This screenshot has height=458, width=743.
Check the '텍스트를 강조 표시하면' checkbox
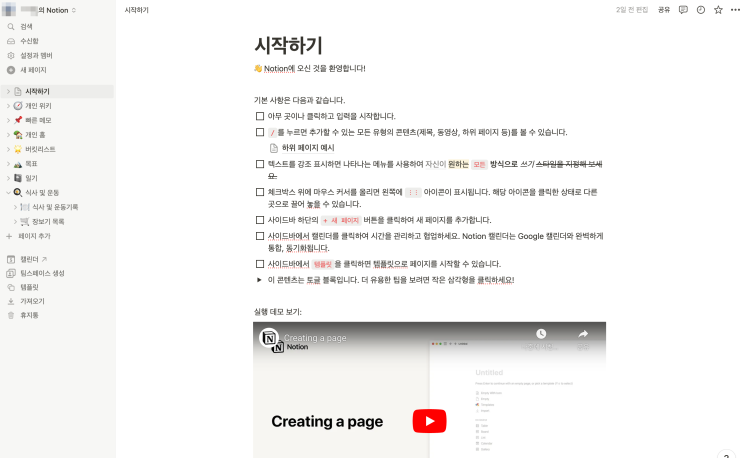pyautogui.click(x=260, y=164)
